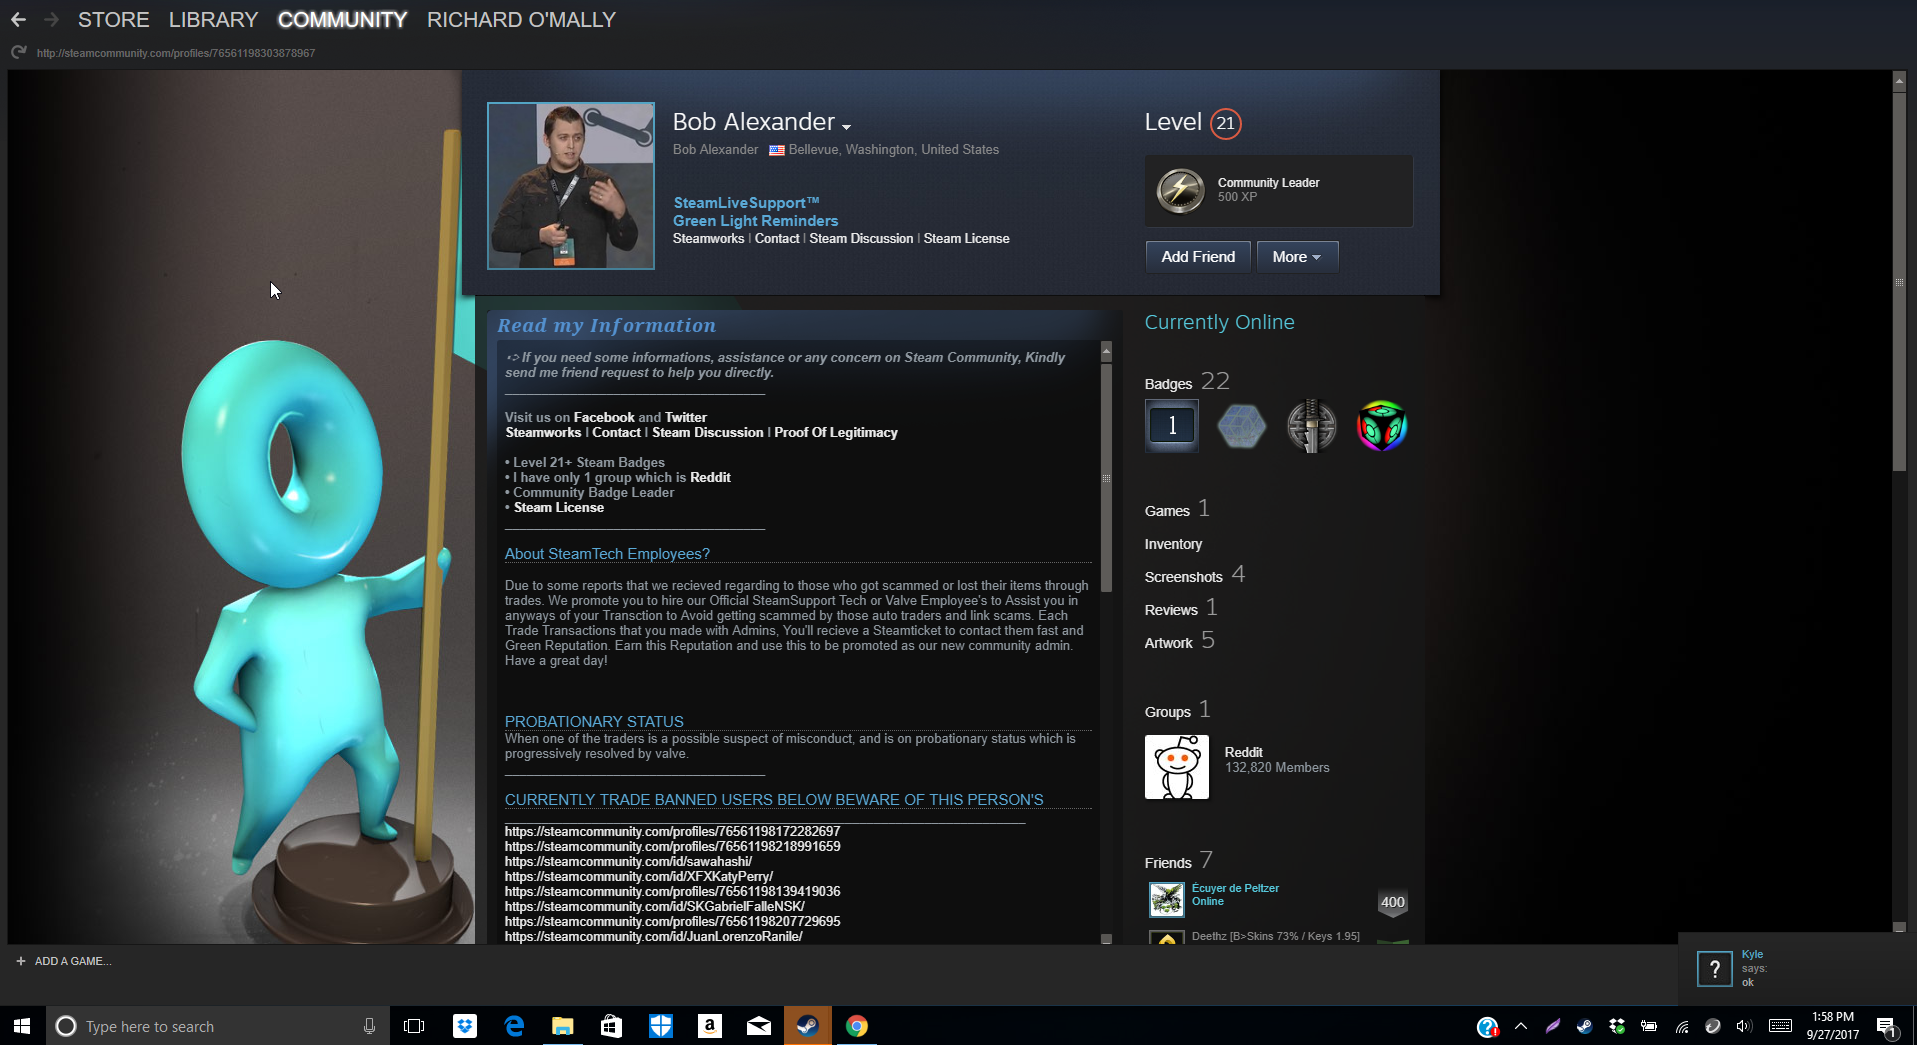
Task: Click the info box vertical scrollbar
Action: point(1106,478)
